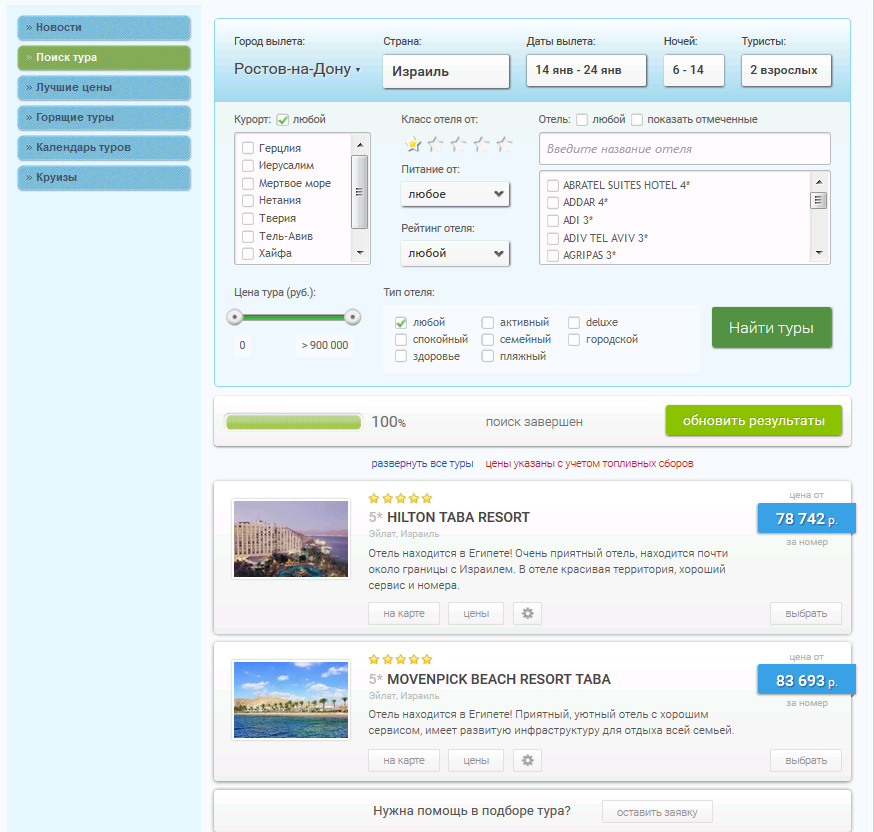Check ABRATEL SUITES HOTEL 4* hotel
The width and height of the screenshot is (874, 832).
[x=553, y=186]
